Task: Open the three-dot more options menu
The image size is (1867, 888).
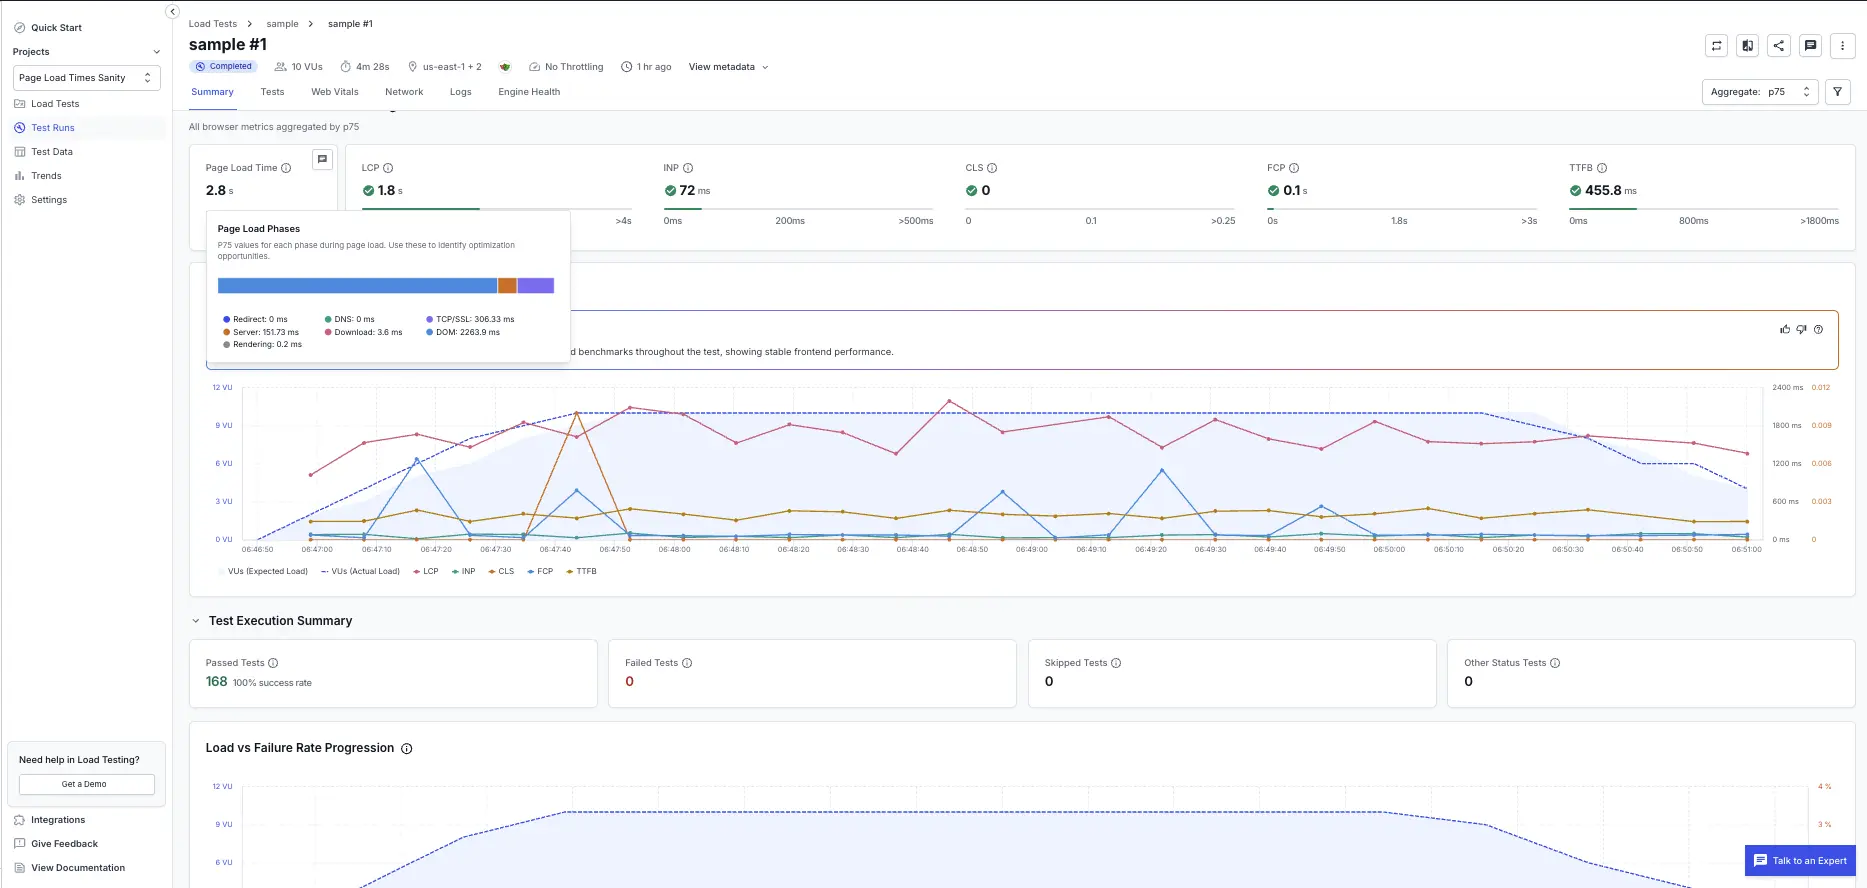Action: 1842,45
